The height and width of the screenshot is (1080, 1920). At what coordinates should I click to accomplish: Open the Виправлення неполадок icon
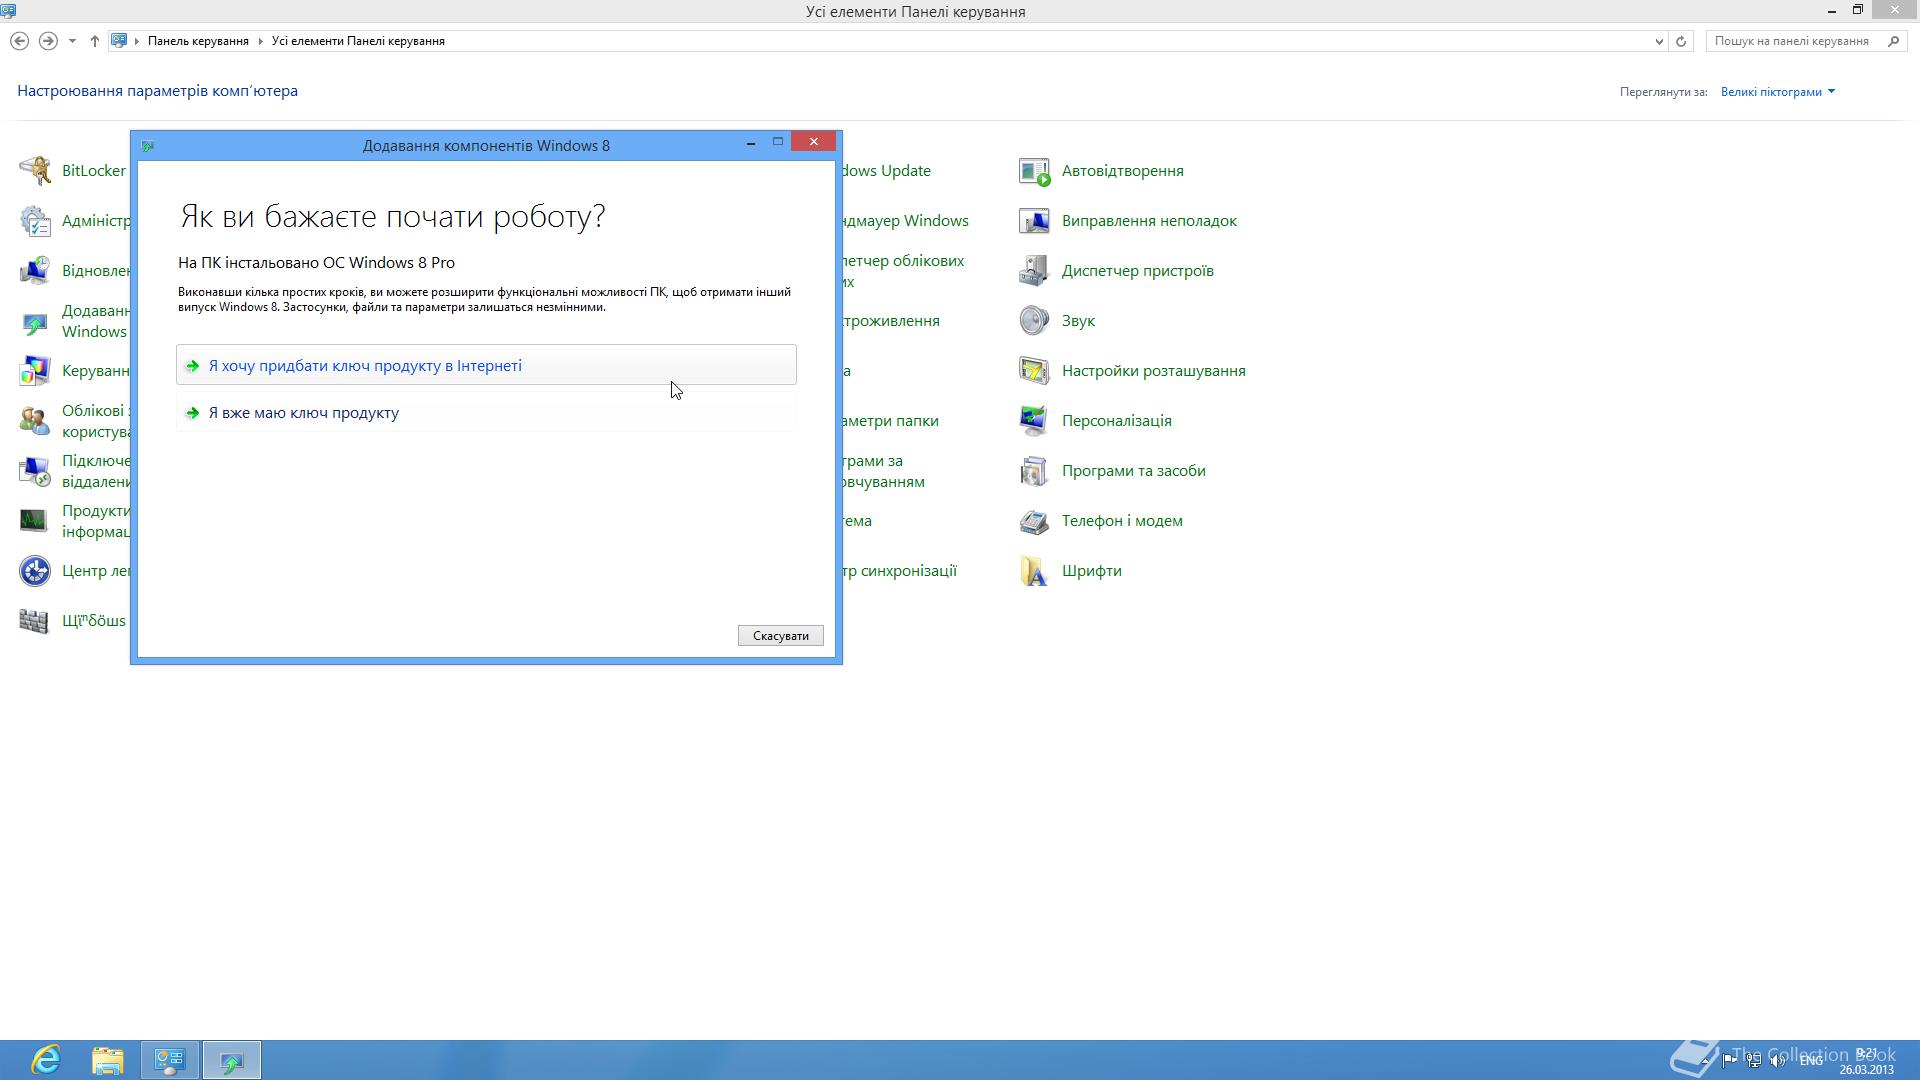(x=1034, y=221)
